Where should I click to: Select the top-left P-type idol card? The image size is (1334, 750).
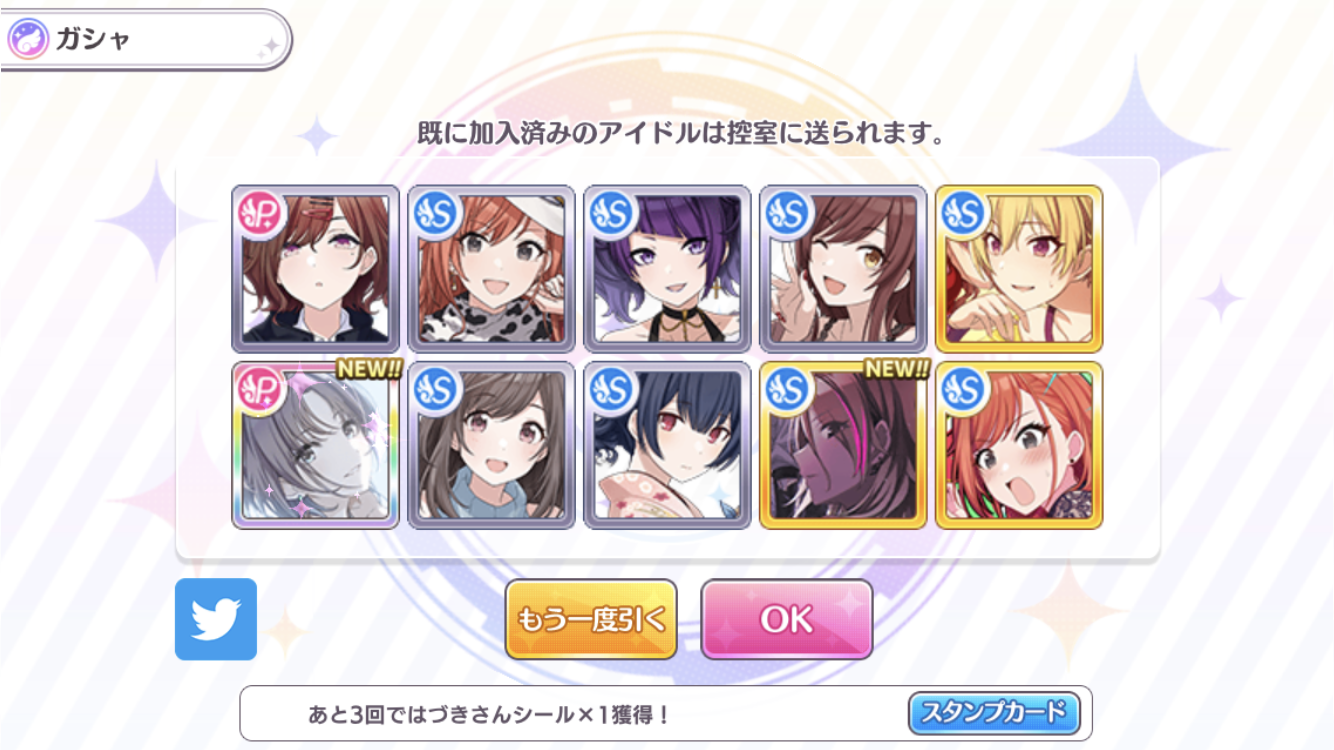point(315,269)
